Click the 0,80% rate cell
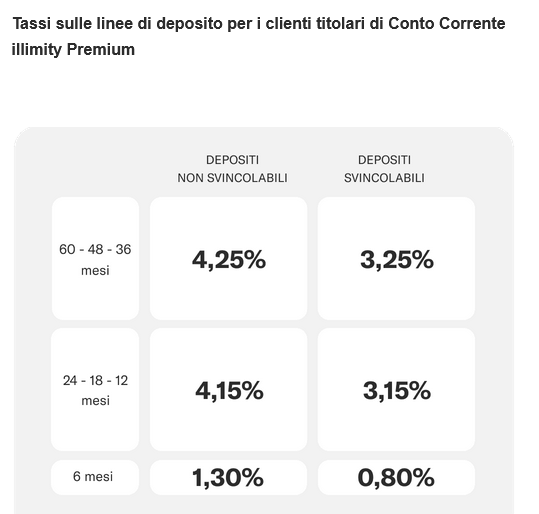539x514 pixels. pos(396,478)
